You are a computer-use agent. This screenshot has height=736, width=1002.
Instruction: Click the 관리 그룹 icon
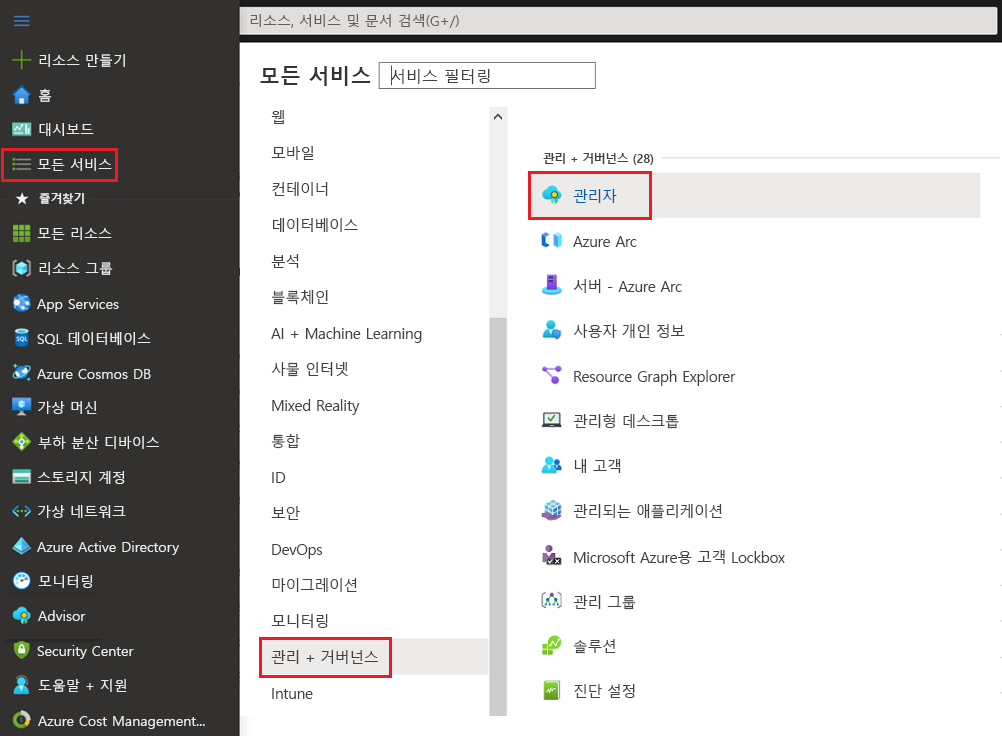[x=551, y=601]
